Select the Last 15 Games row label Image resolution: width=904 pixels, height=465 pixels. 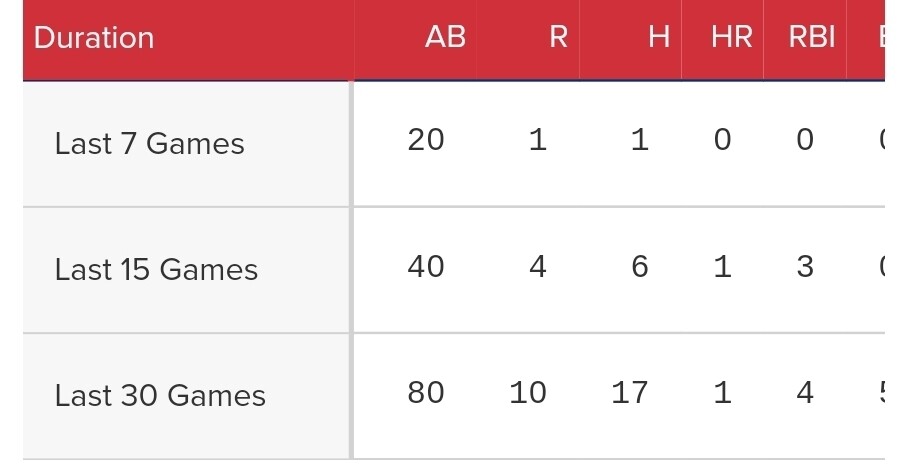tap(156, 269)
